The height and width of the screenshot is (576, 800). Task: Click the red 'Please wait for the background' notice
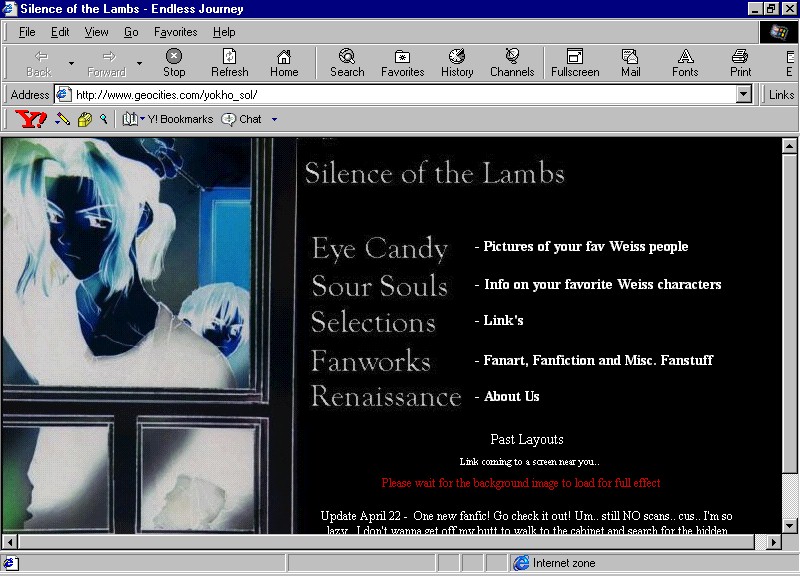(x=521, y=483)
